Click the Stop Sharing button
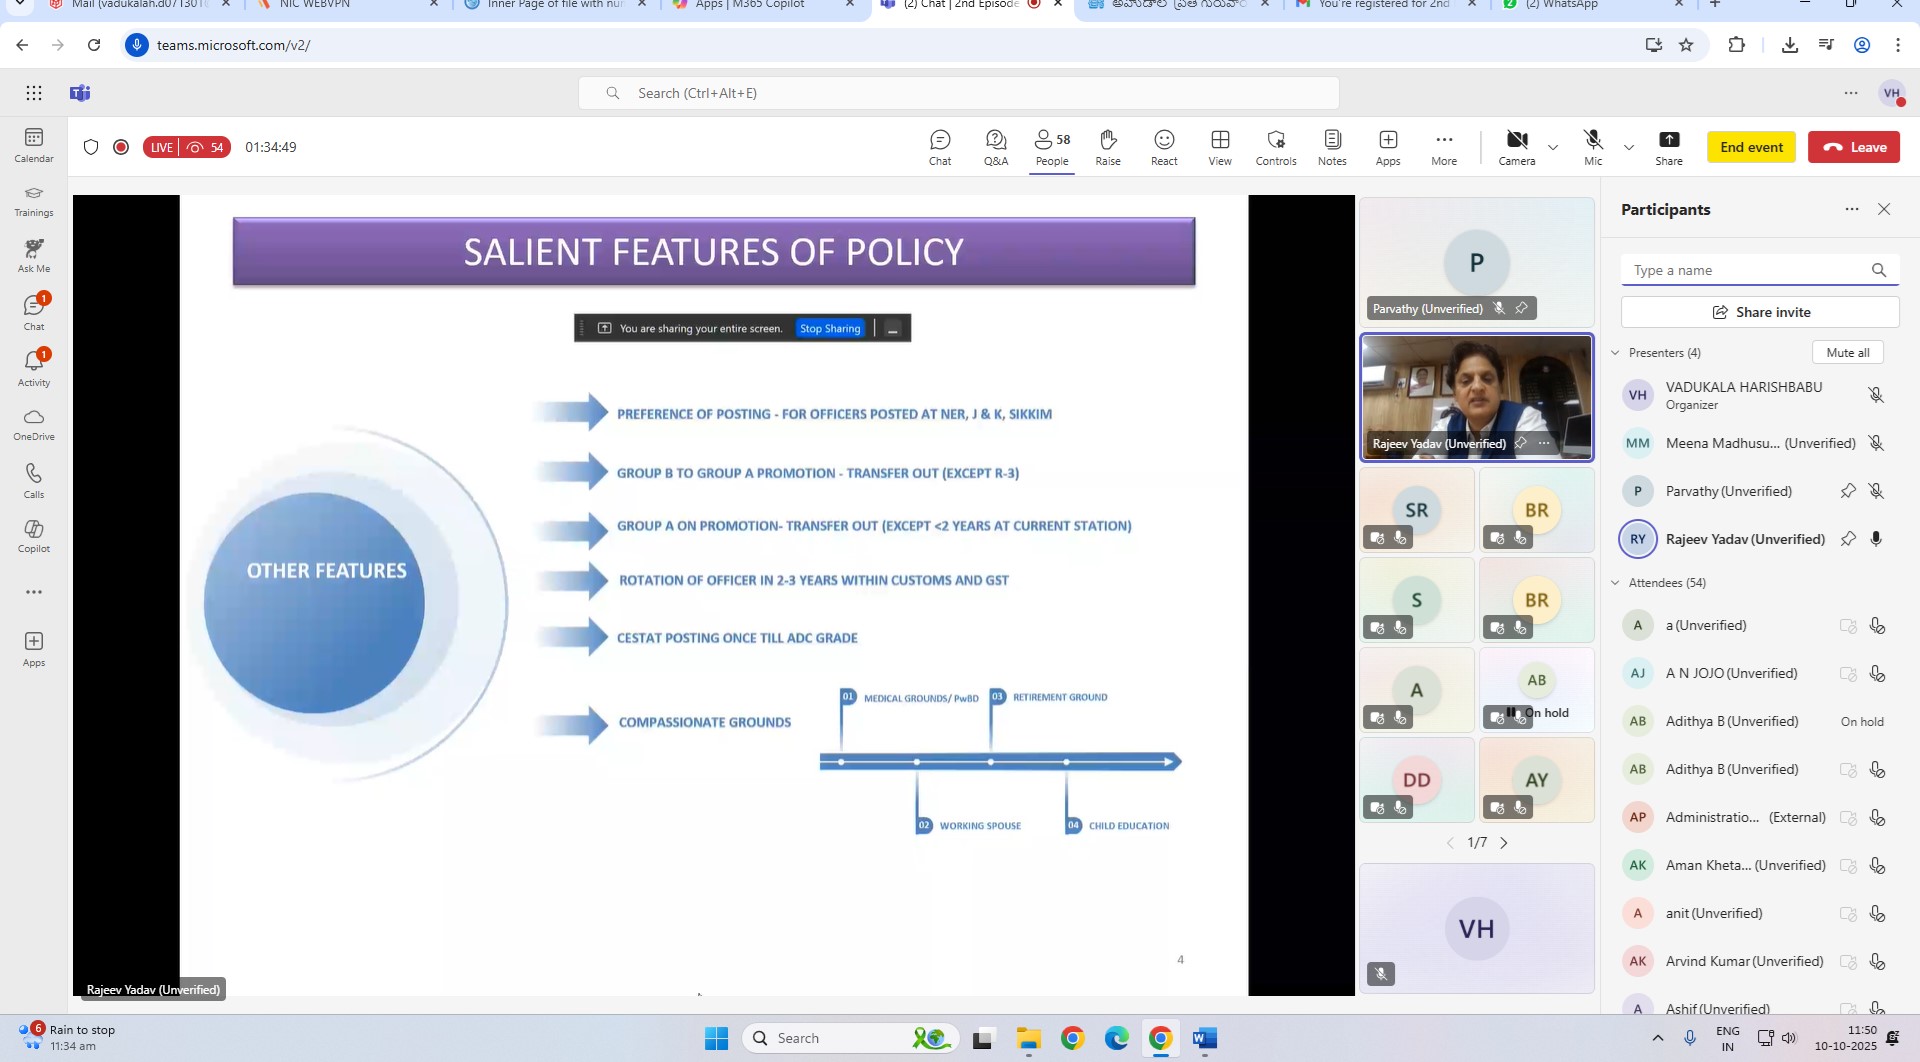This screenshot has width=1920, height=1062. point(829,329)
